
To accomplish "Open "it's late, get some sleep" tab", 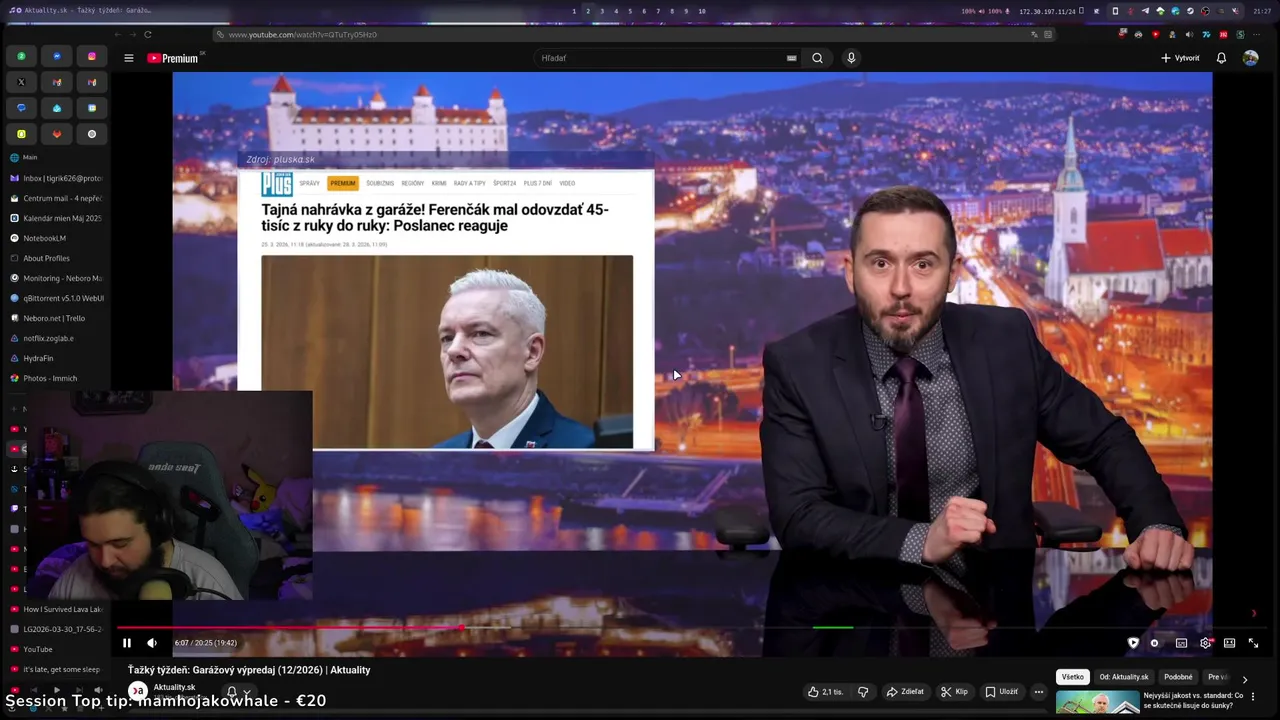I will 57,669.
